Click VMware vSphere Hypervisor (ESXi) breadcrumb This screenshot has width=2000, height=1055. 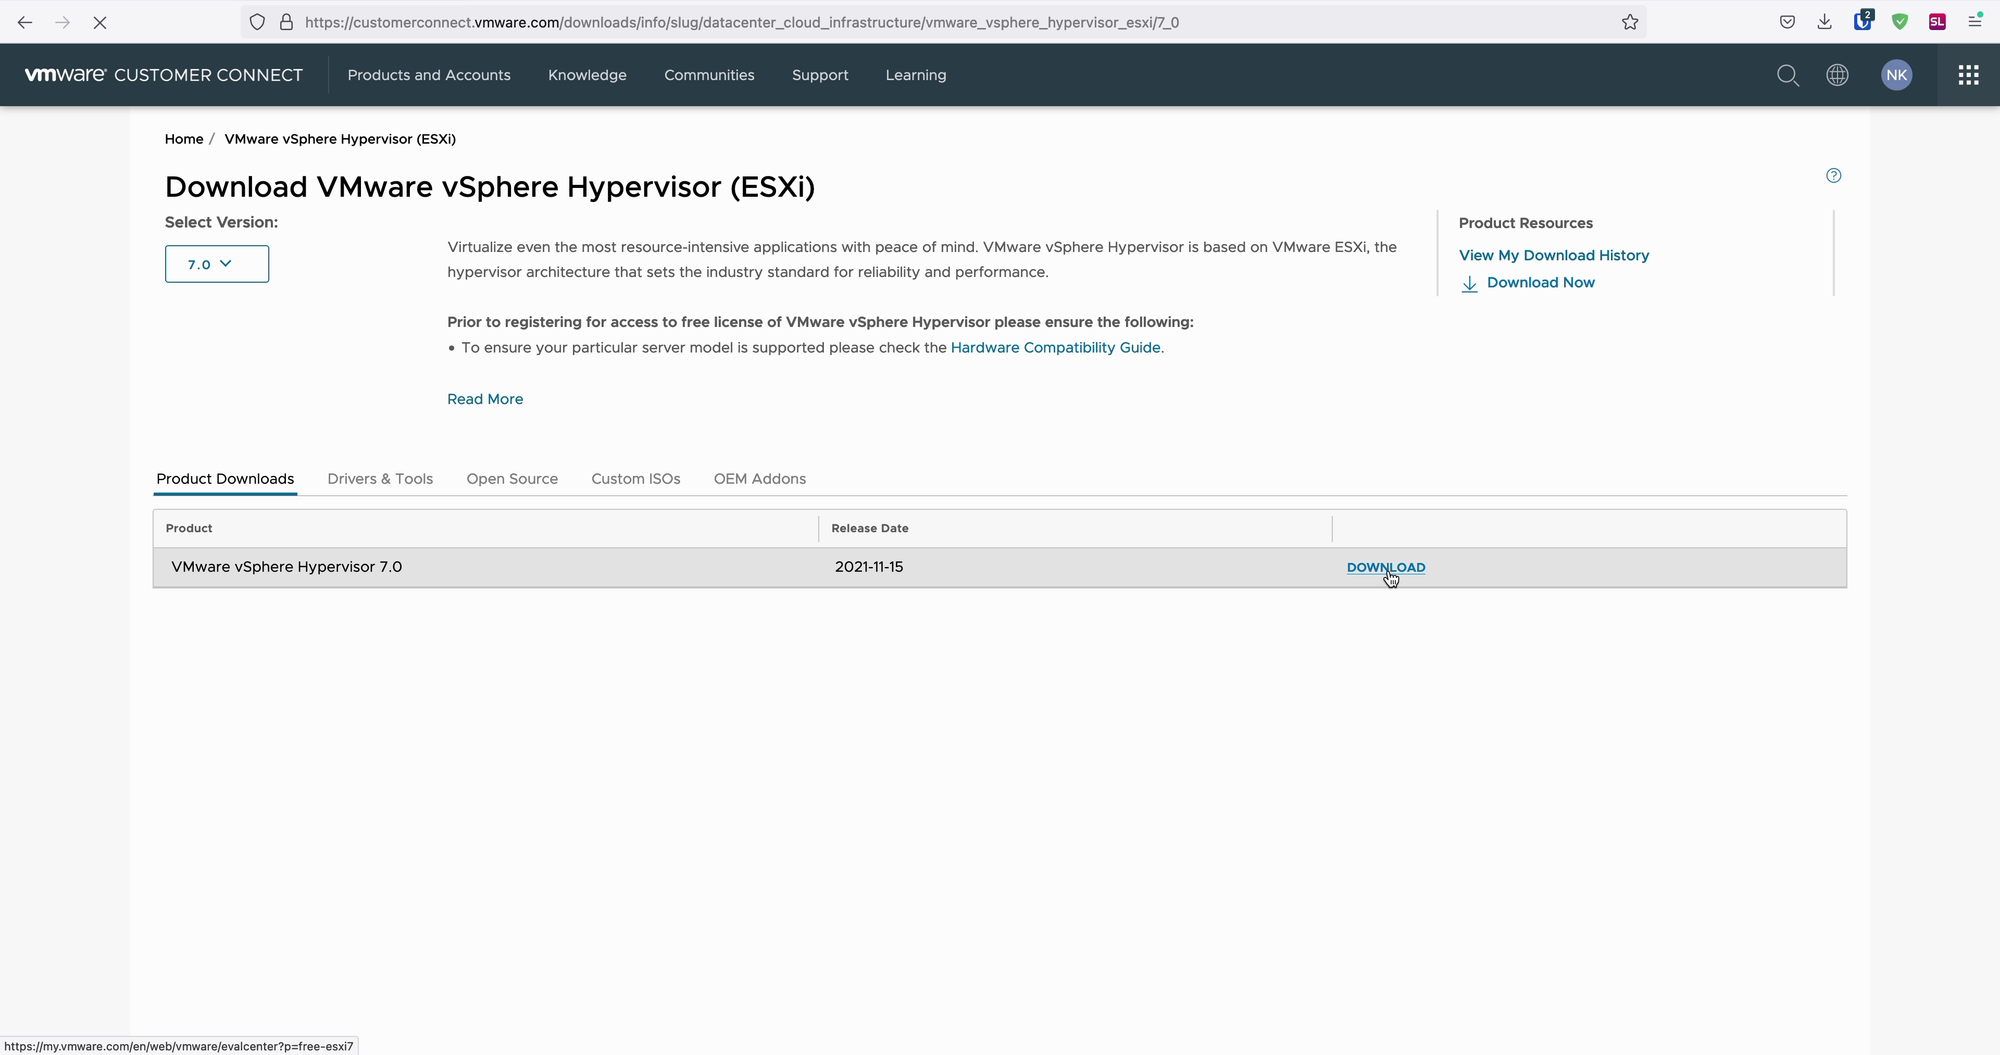340,139
